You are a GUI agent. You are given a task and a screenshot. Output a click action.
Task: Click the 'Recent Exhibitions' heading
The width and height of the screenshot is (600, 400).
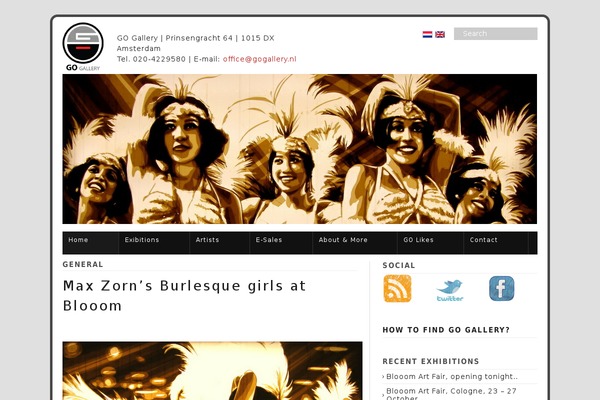(x=431, y=361)
